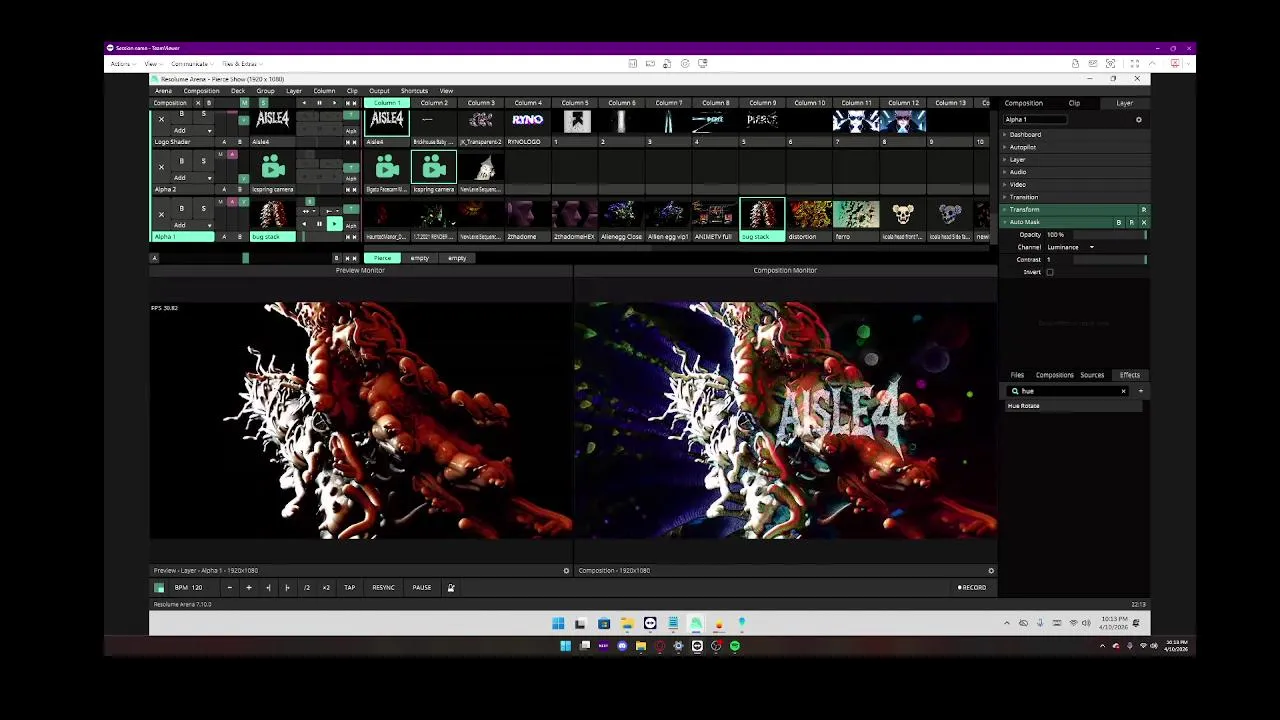This screenshot has width=1280, height=720.
Task: Open Preview Monitor settings gear
Action: coord(566,570)
